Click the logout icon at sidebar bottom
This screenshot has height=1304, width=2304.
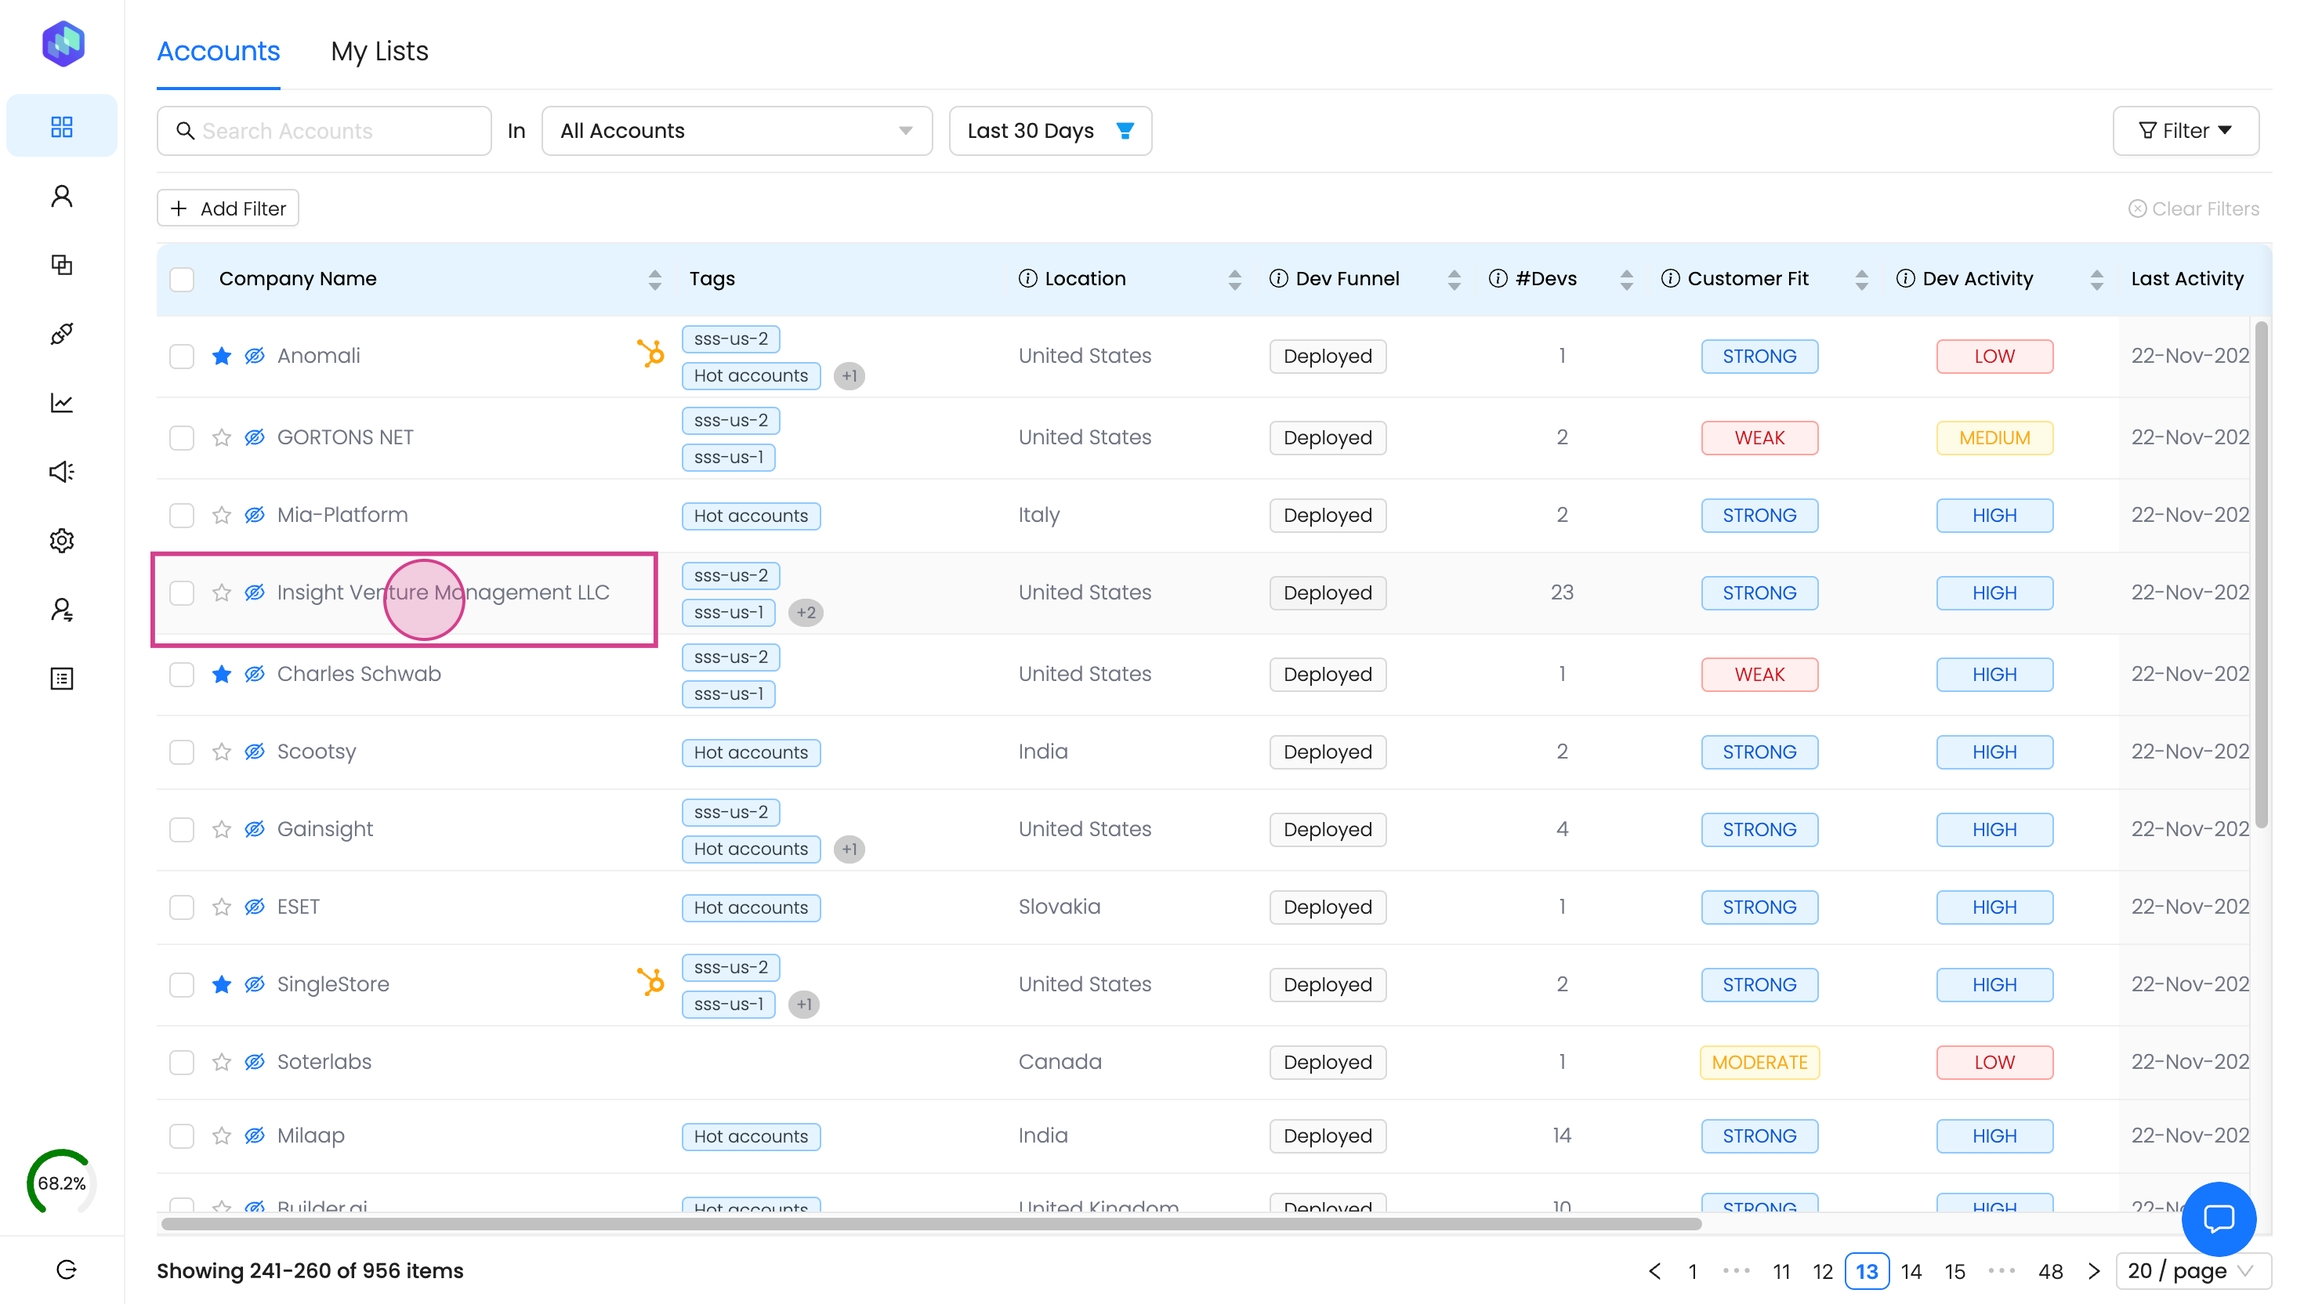pos(66,1270)
